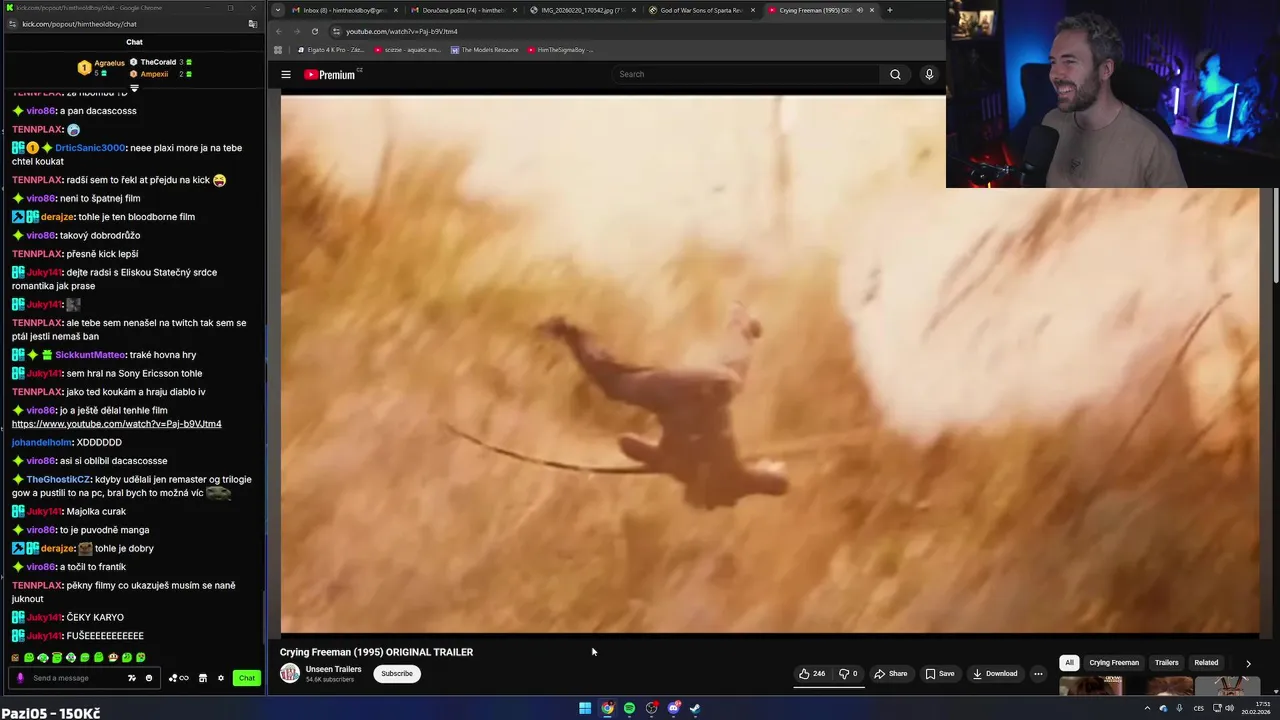Send message with green Chat button

pos(247,678)
